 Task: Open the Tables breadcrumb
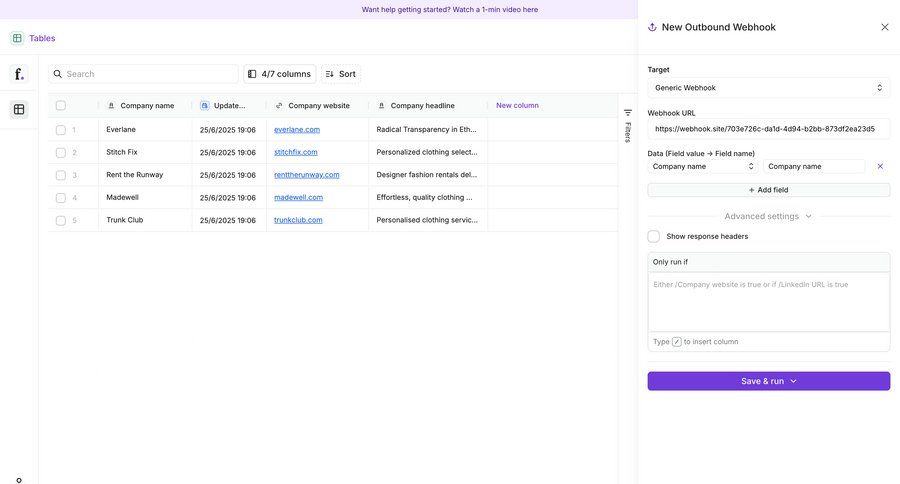[x=42, y=38]
